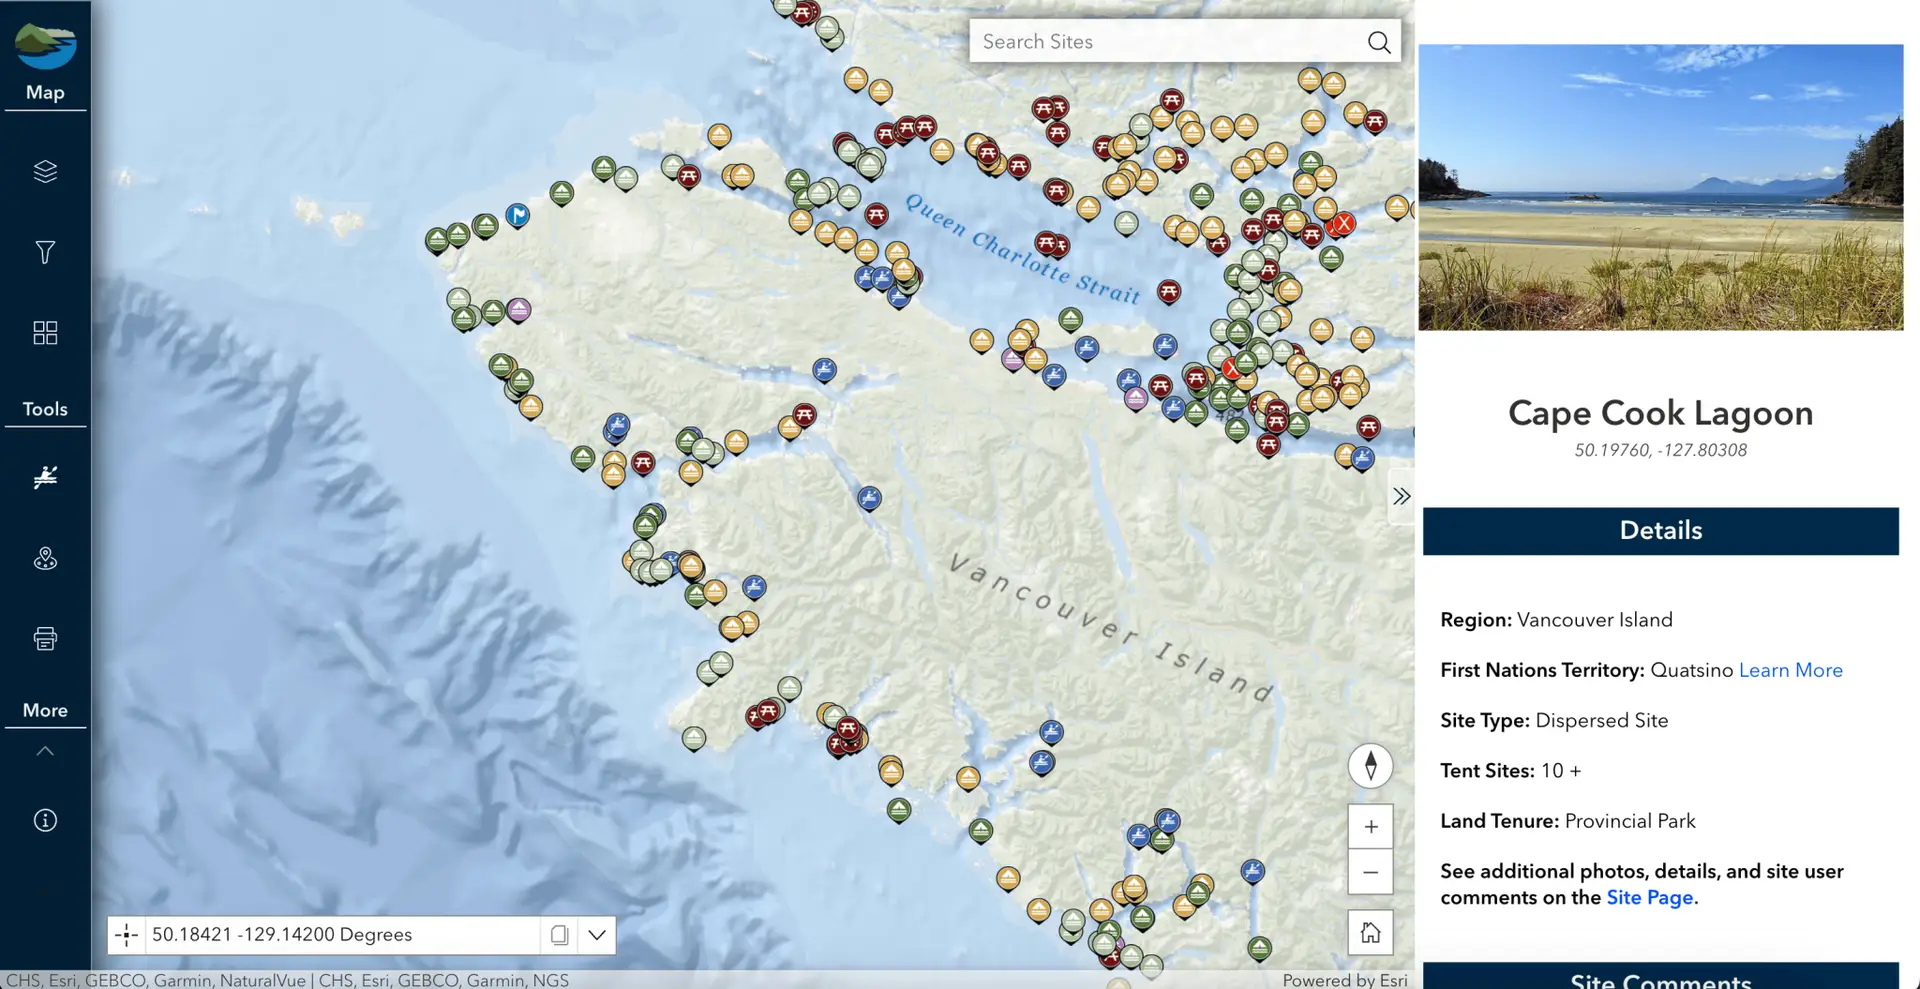Collapse the More section chevron
This screenshot has height=989, width=1920.
pos(45,751)
